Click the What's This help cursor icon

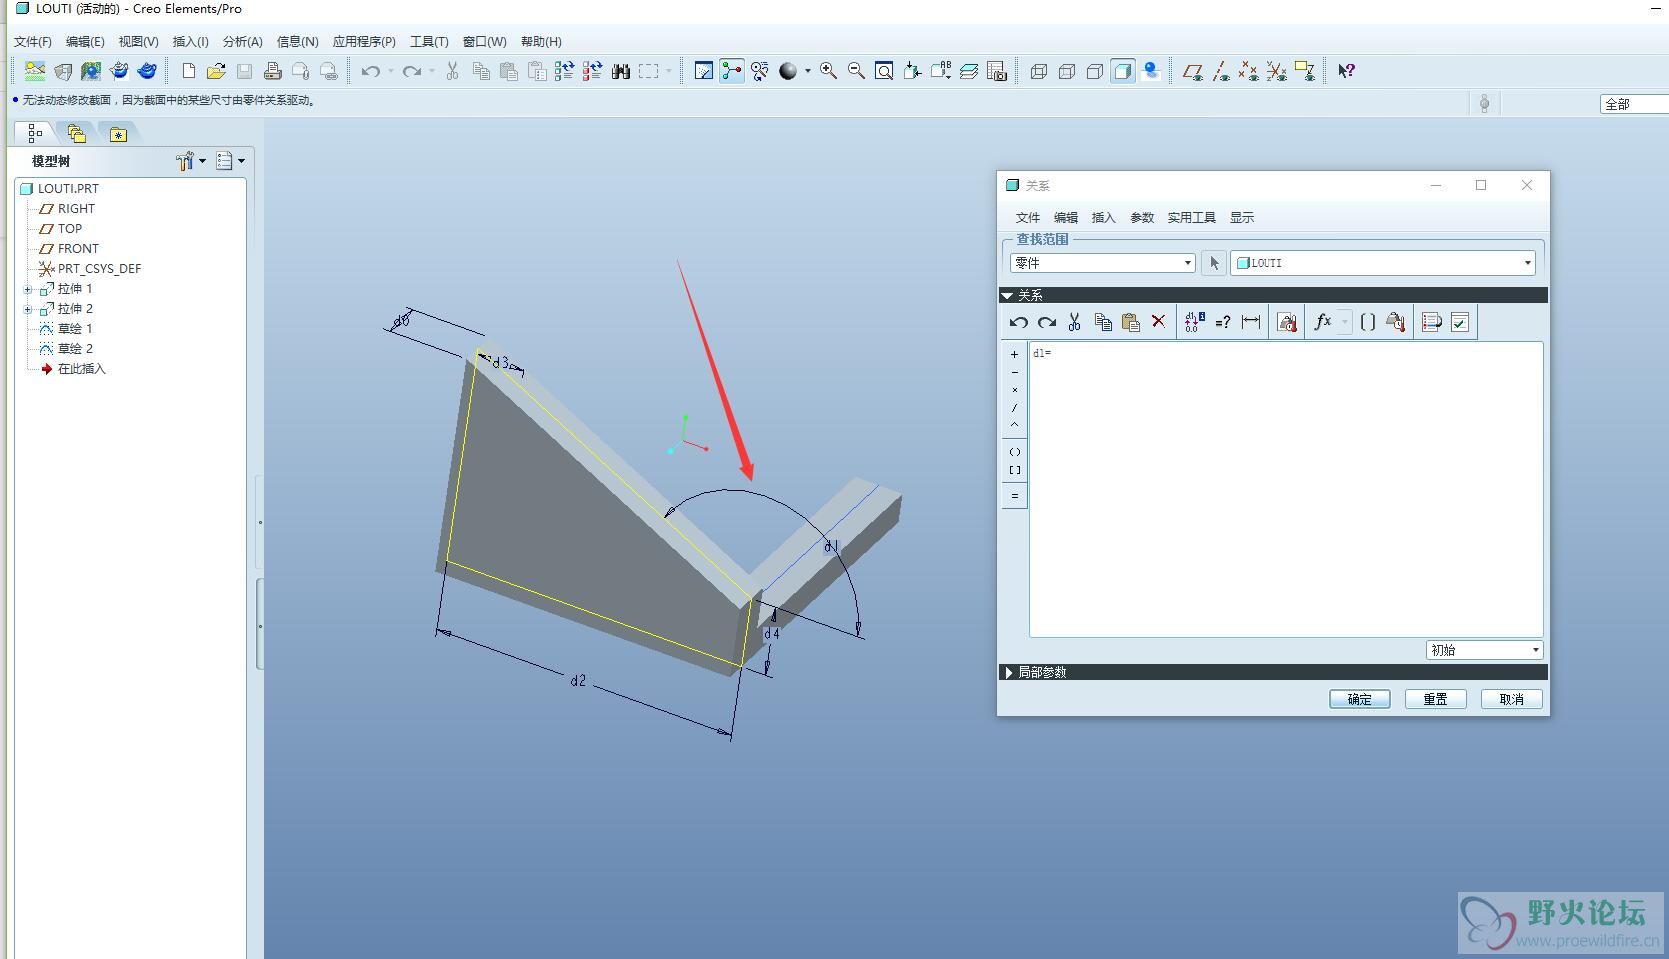1347,71
